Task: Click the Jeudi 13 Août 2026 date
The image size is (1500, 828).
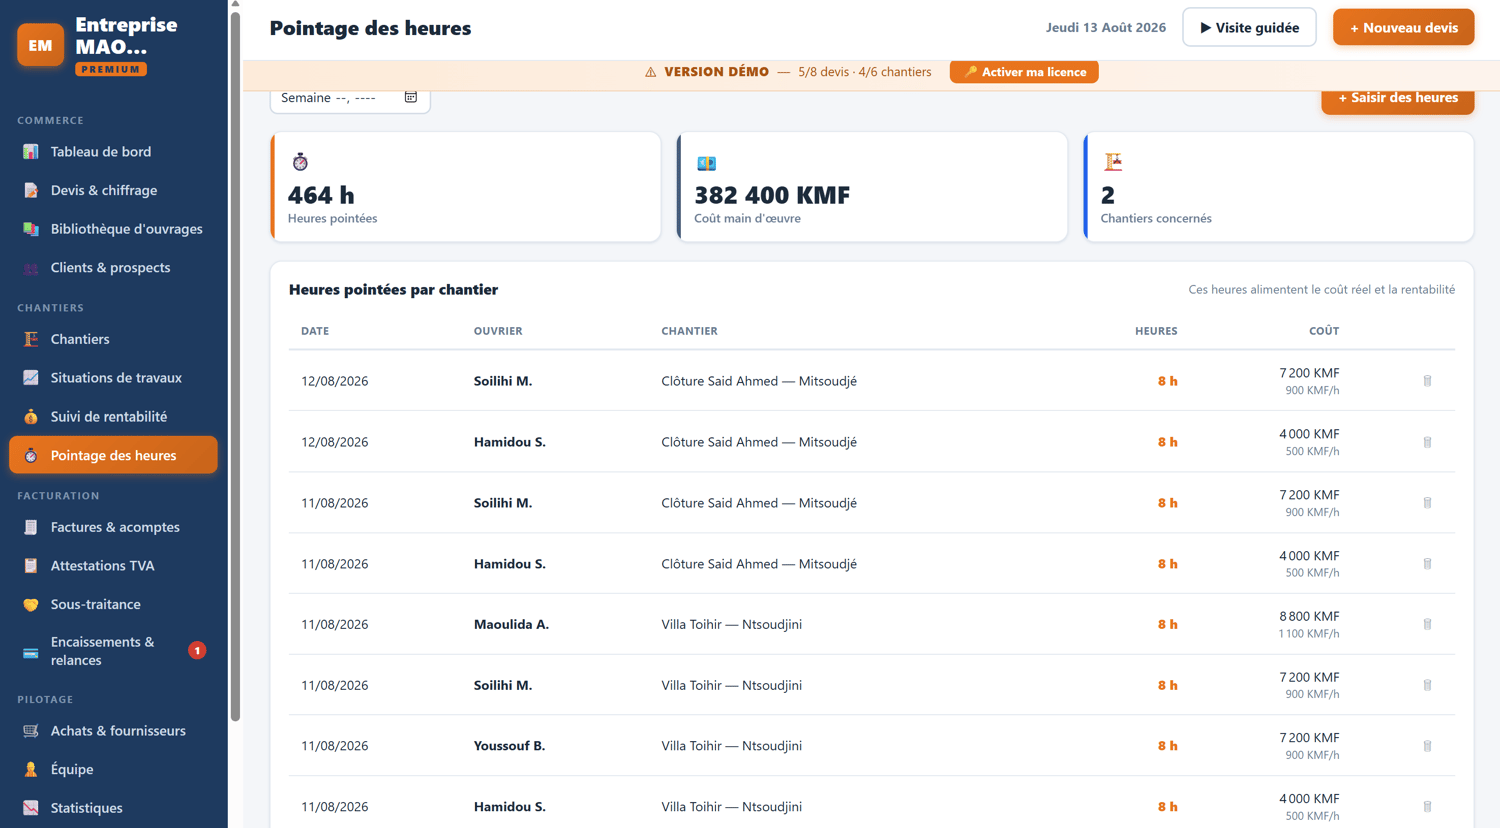Action: coord(1106,28)
